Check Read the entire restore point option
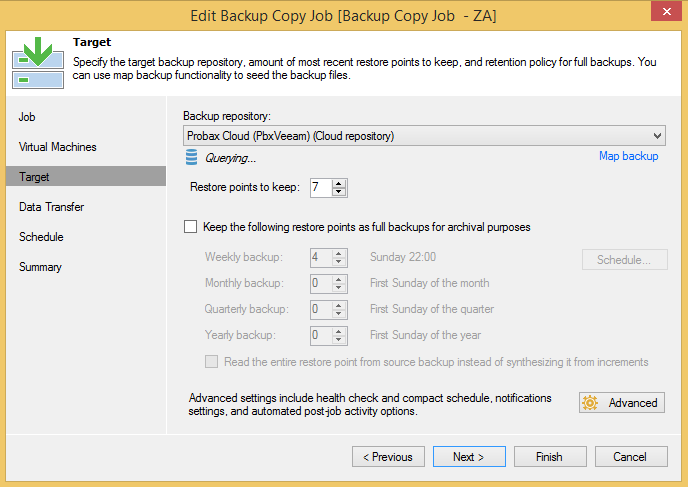The image size is (688, 487). [x=211, y=362]
